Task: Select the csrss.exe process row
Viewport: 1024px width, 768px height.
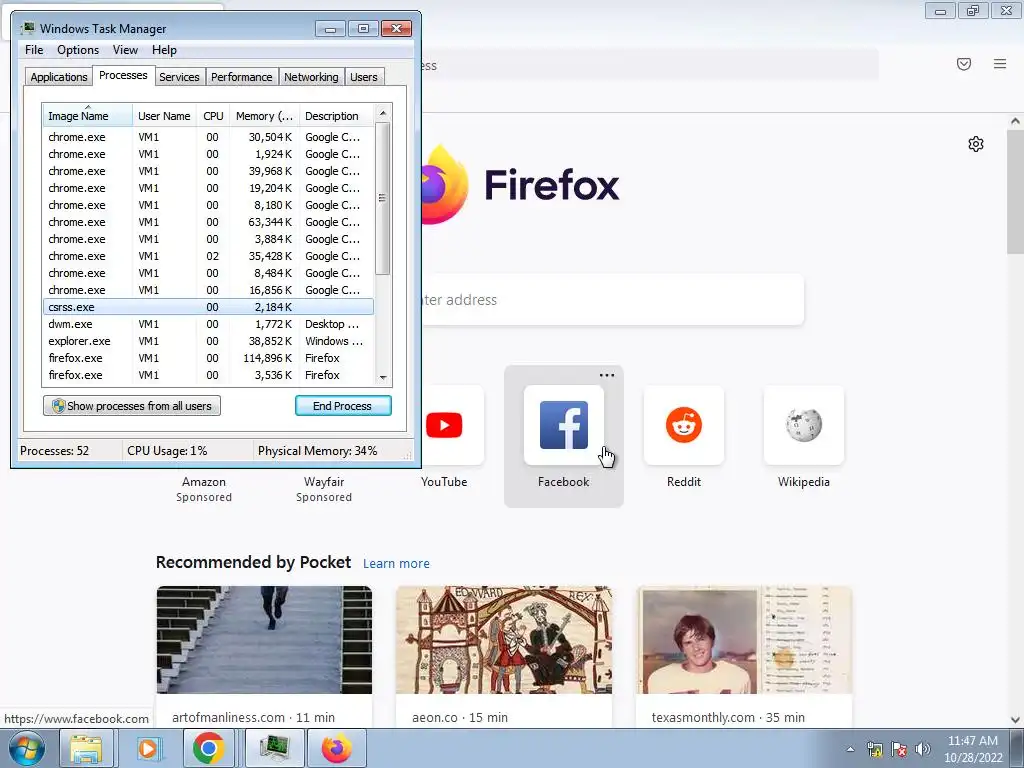Action: click(208, 307)
